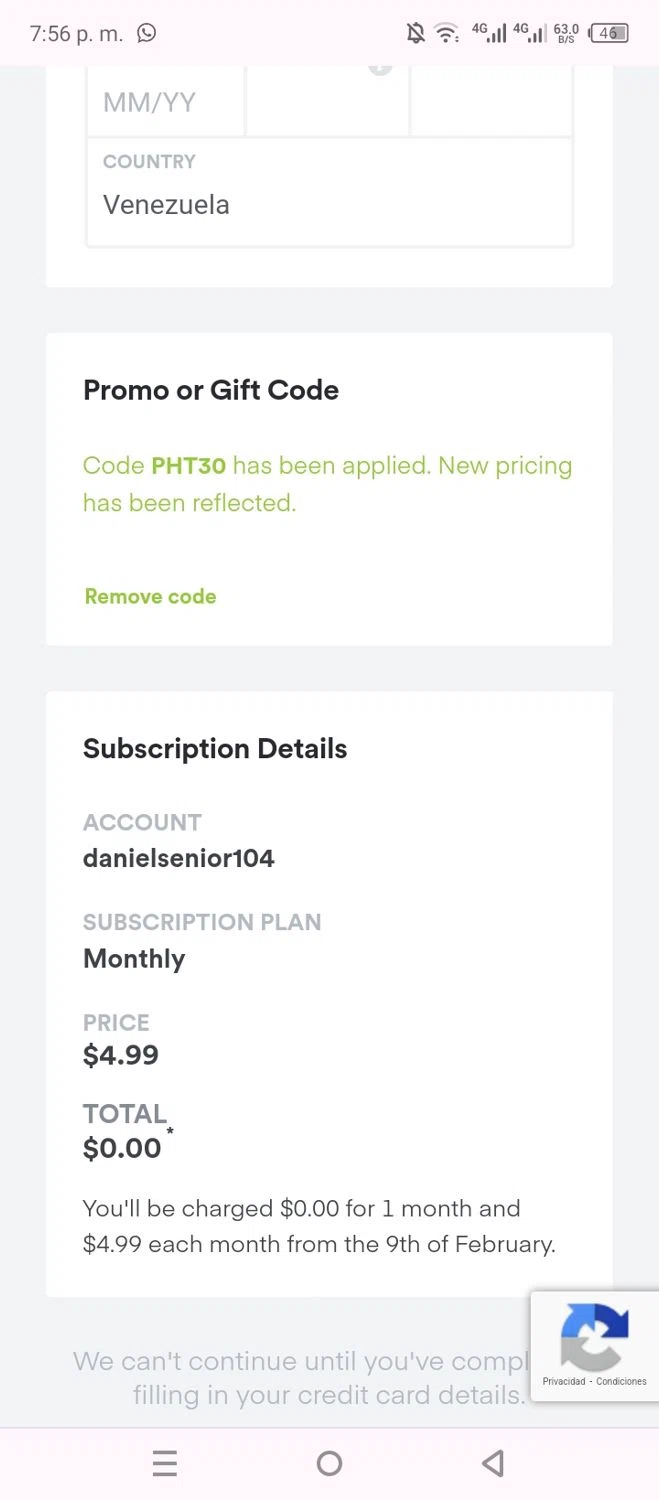Open the Country selector showing Venezuela

(329, 191)
